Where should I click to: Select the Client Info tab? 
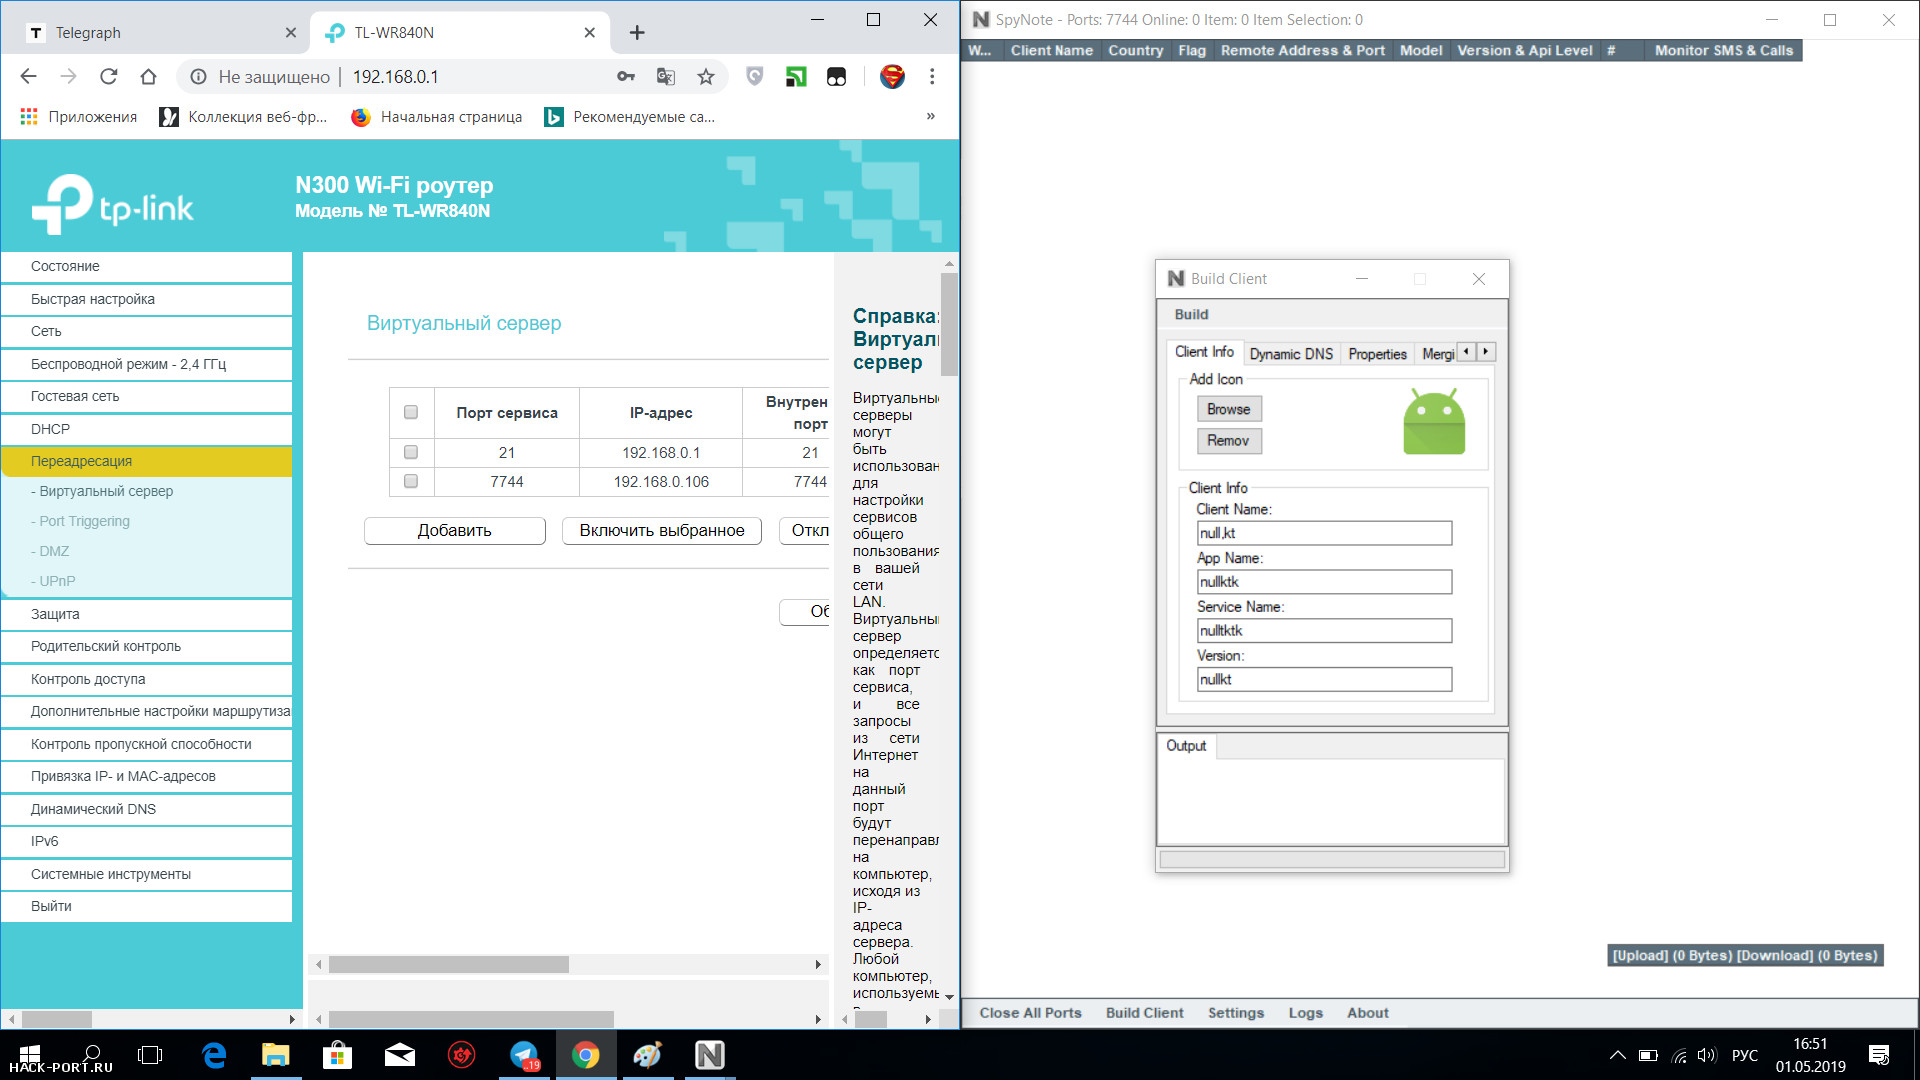pos(1204,352)
